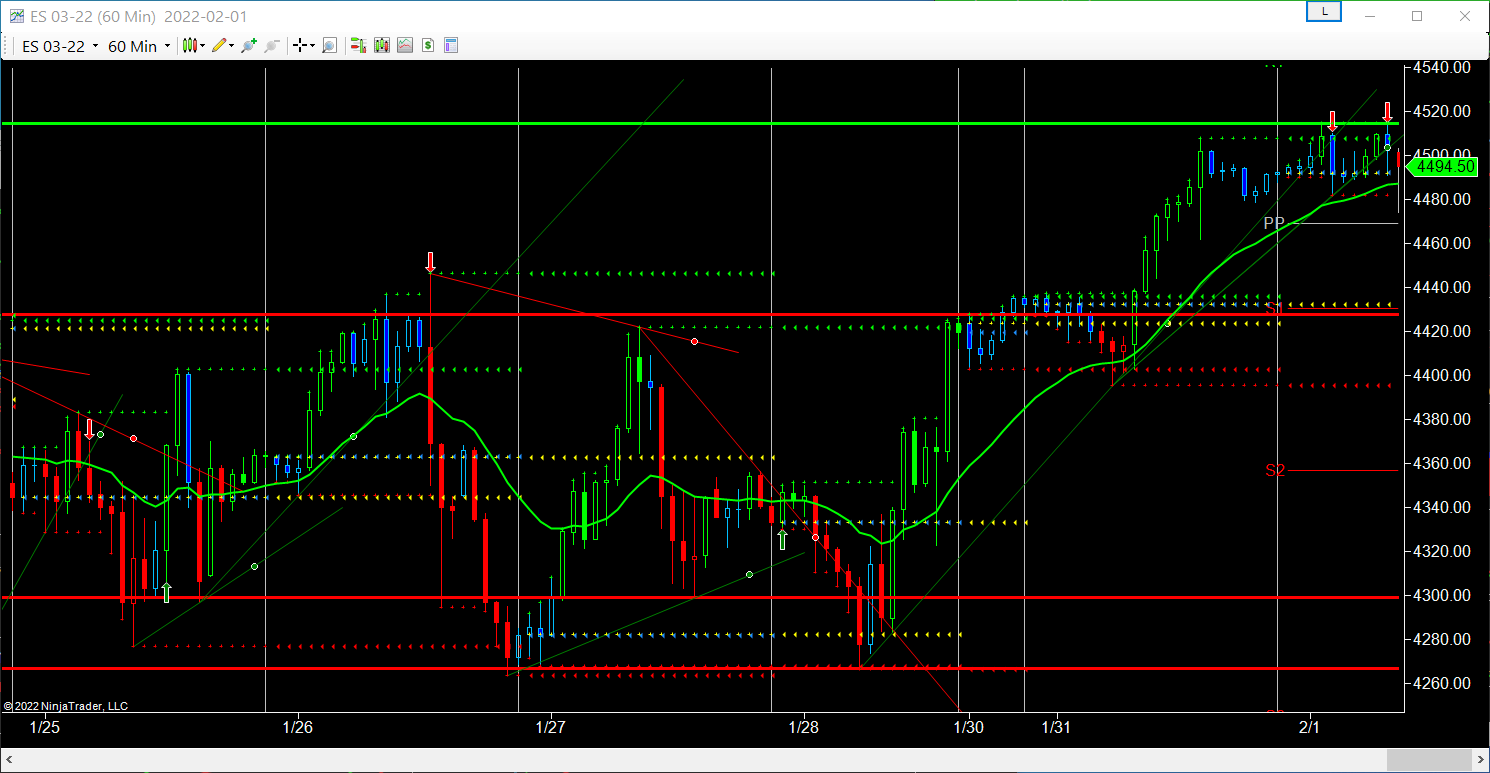Select the pencil drawing tools icon
Viewport: 1490px width, 773px height.
[x=219, y=45]
